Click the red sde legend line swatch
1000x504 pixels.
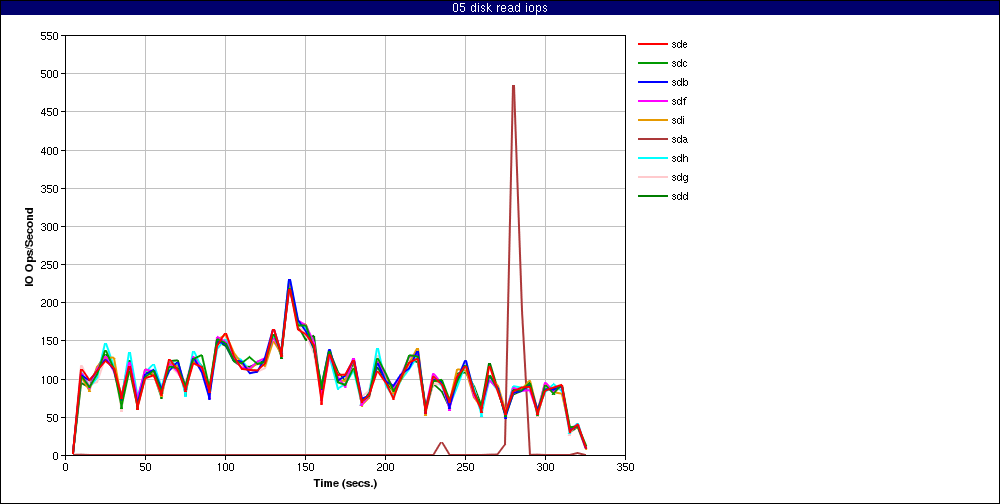click(x=652, y=45)
